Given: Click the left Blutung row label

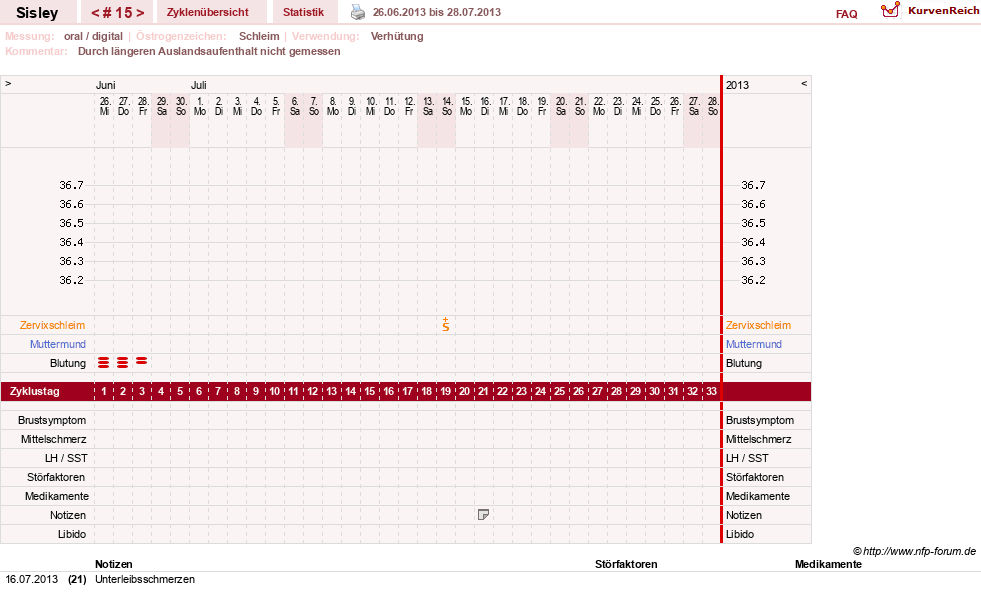Looking at the screenshot, I should pyautogui.click(x=68, y=363).
